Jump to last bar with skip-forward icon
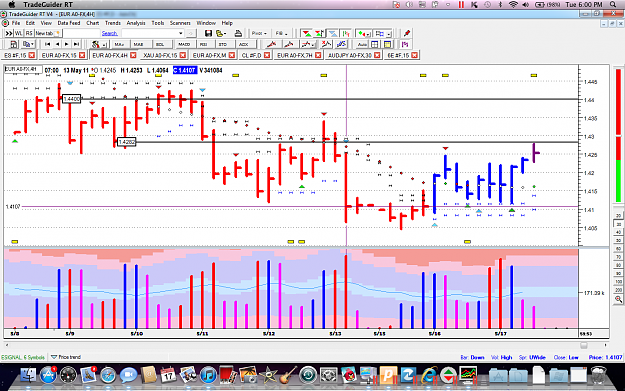625x391 pixels. [76, 44]
